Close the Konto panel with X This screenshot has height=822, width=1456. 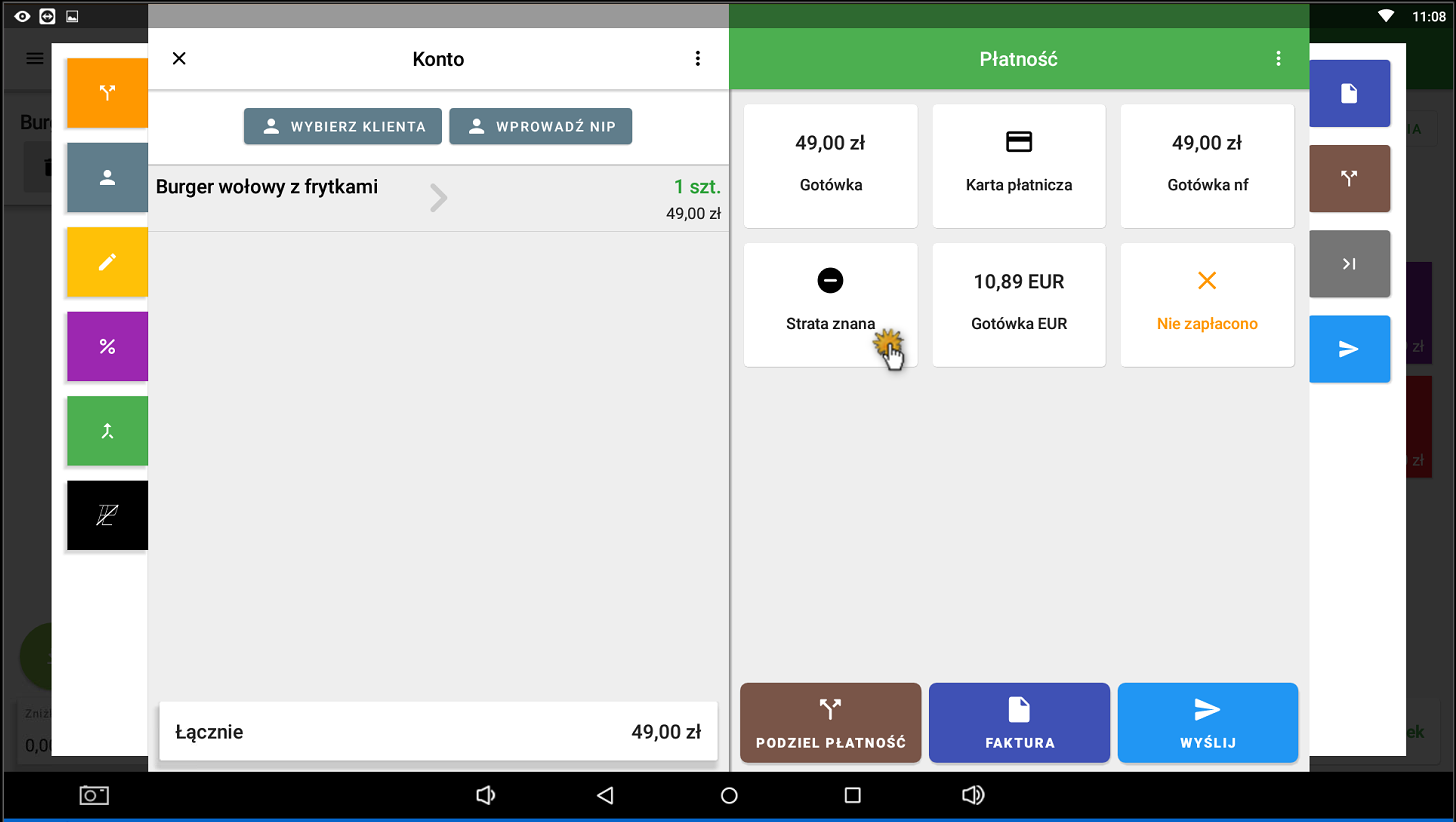pyautogui.click(x=179, y=59)
